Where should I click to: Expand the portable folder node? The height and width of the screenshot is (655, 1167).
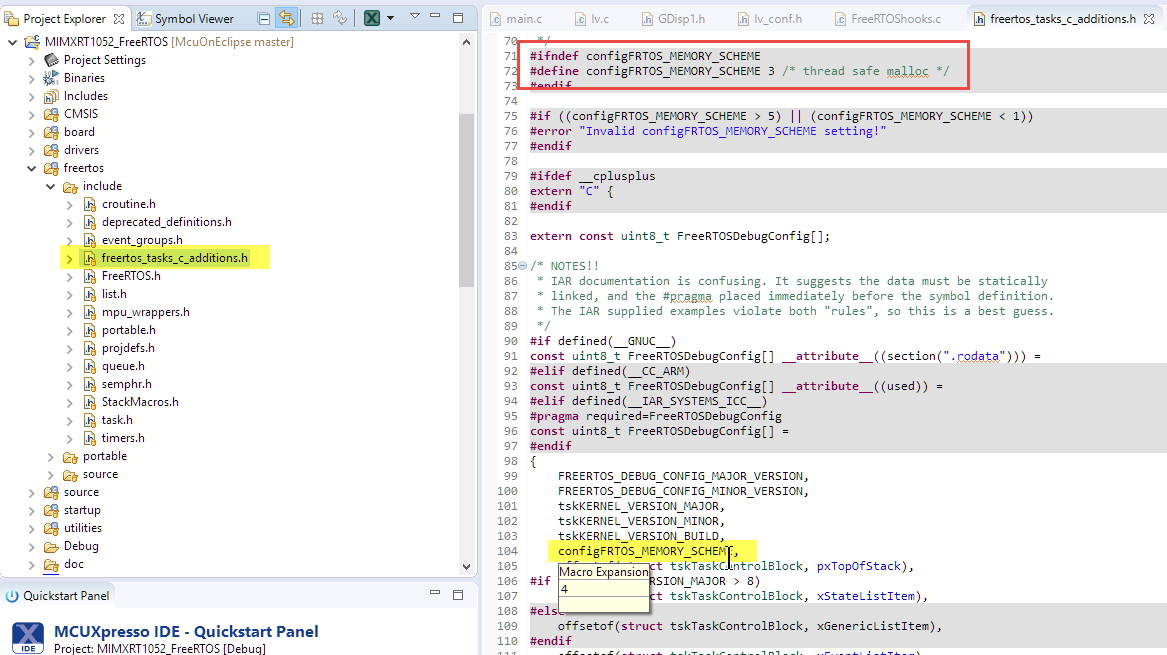tap(51, 456)
